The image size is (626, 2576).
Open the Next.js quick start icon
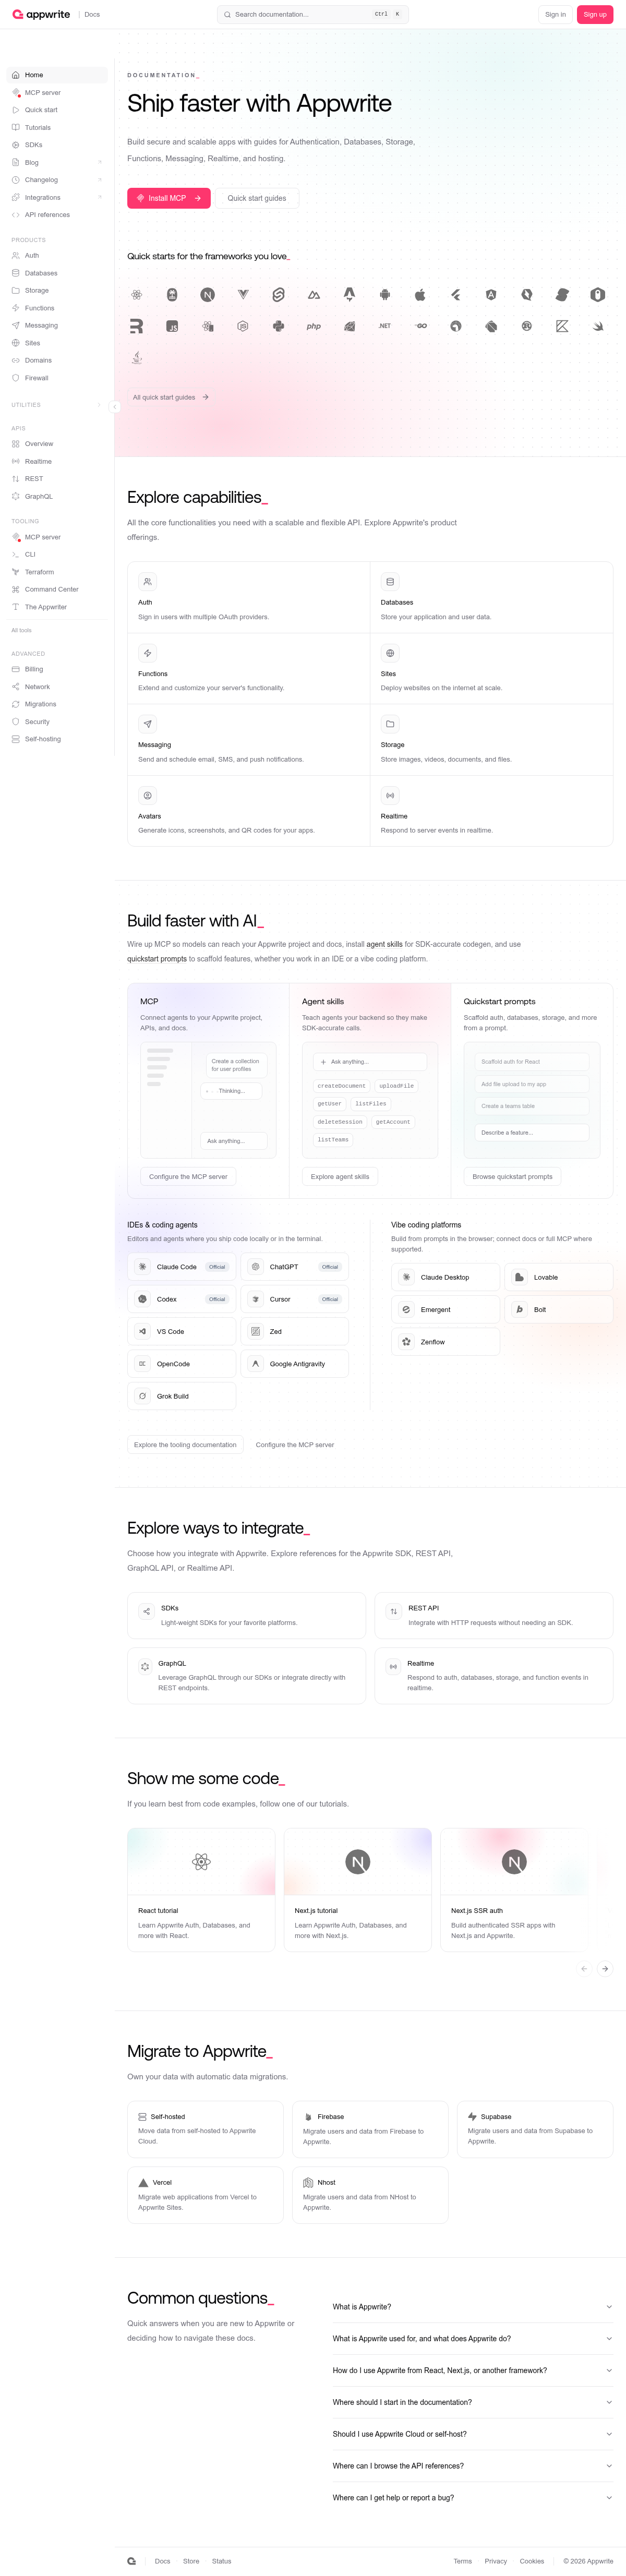pyautogui.click(x=207, y=295)
